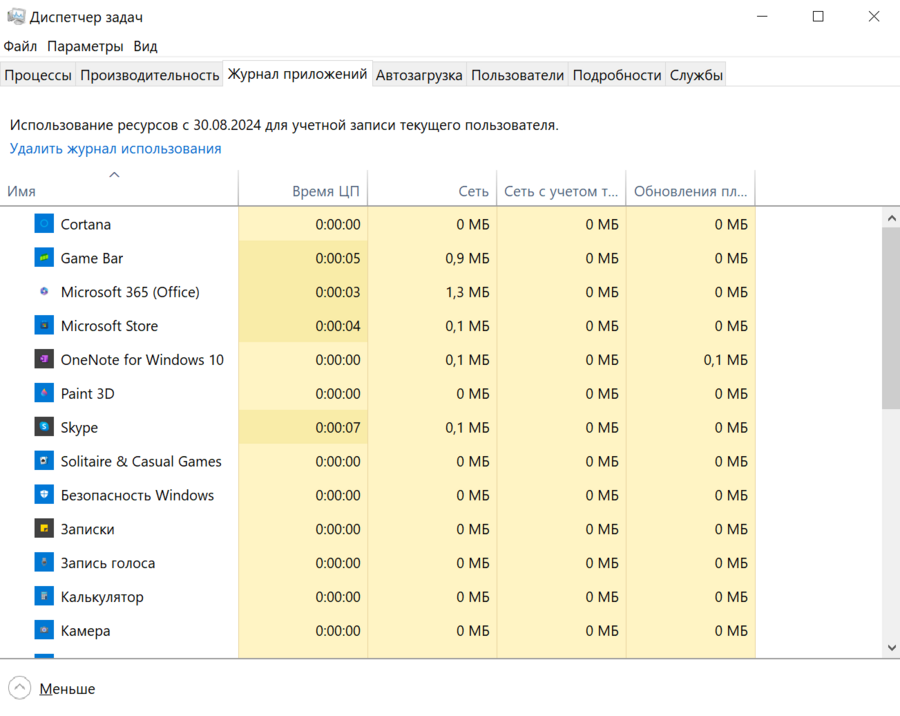Select the Game Bar icon

pyautogui.click(x=44, y=258)
